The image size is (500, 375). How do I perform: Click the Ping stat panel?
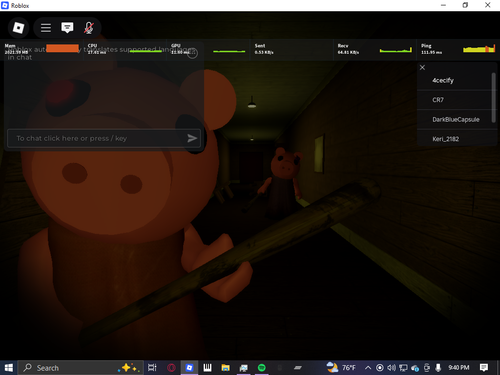[457, 50]
